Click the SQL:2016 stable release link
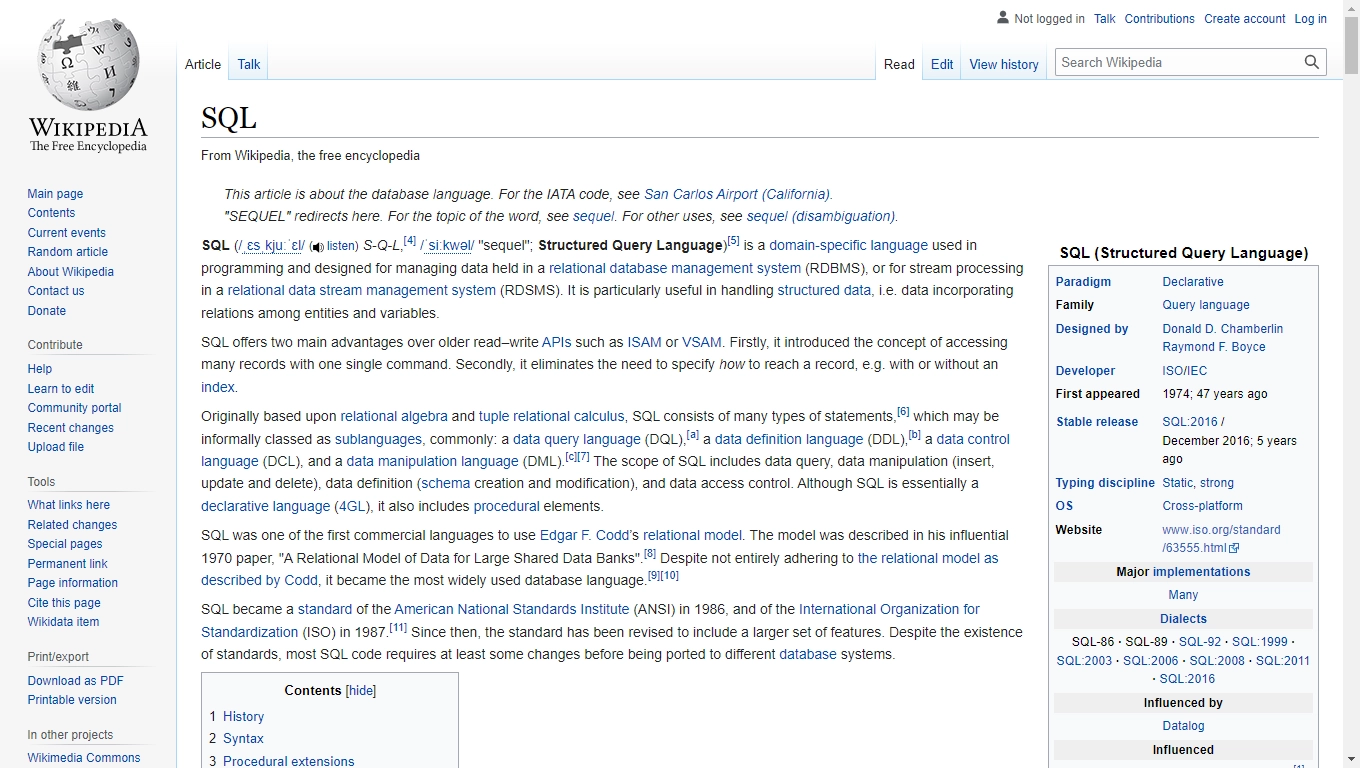The width and height of the screenshot is (1360, 768). [1189, 421]
